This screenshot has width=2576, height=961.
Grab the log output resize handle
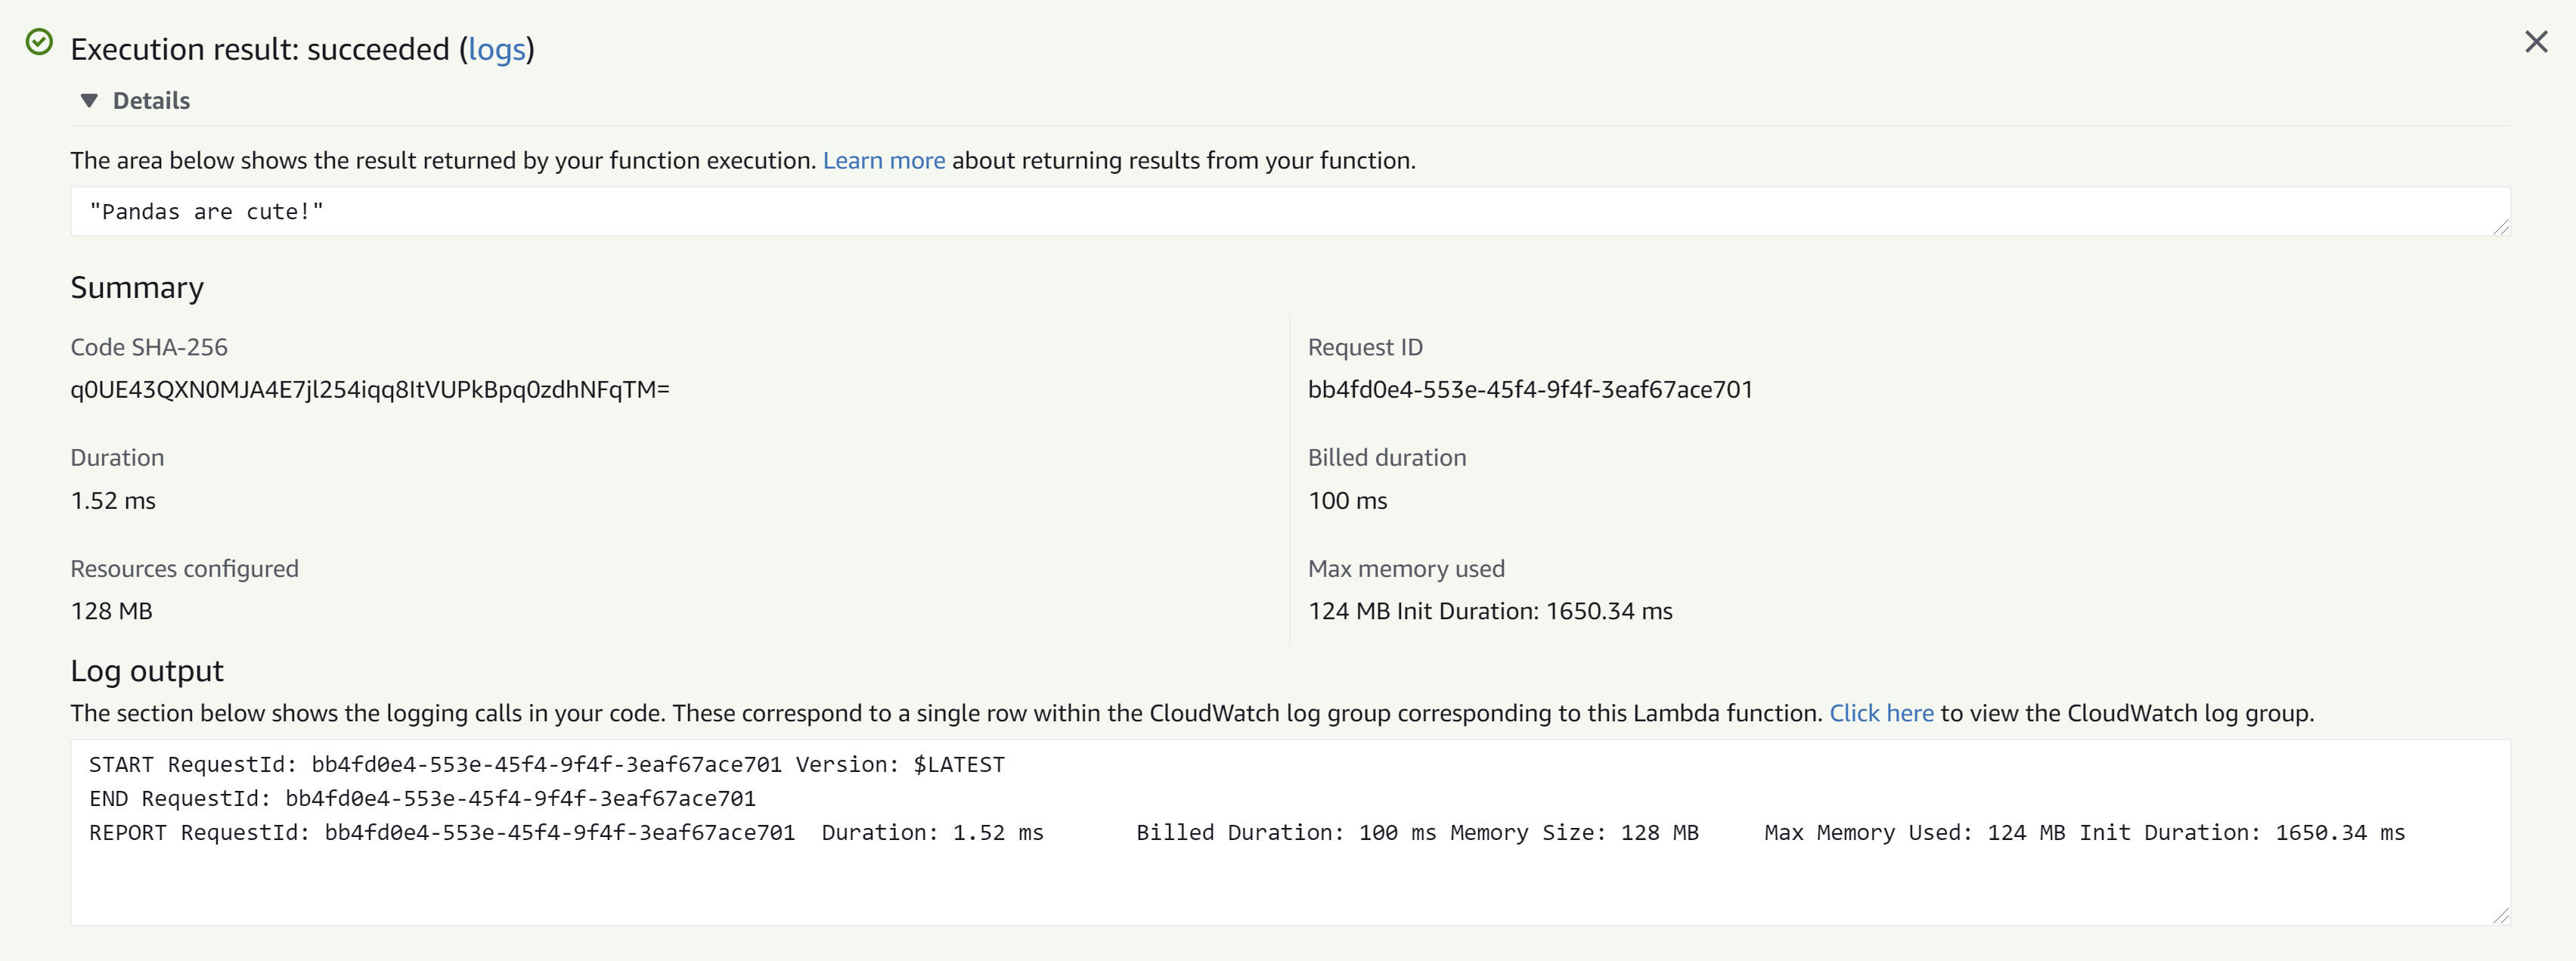2501,915
